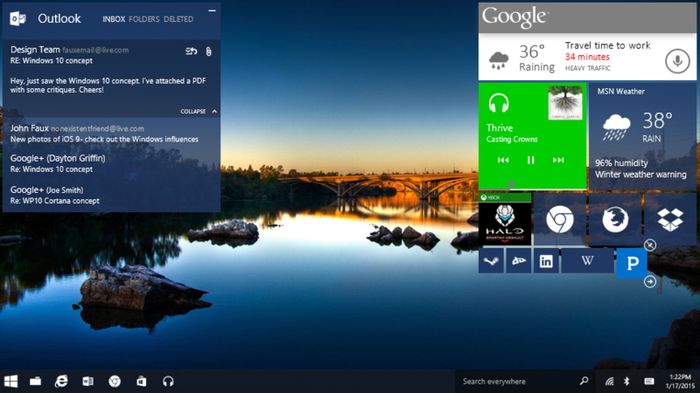Image resolution: width=700 pixels, height=393 pixels.
Task: Open the DeviantArt tile
Action: coord(518,261)
